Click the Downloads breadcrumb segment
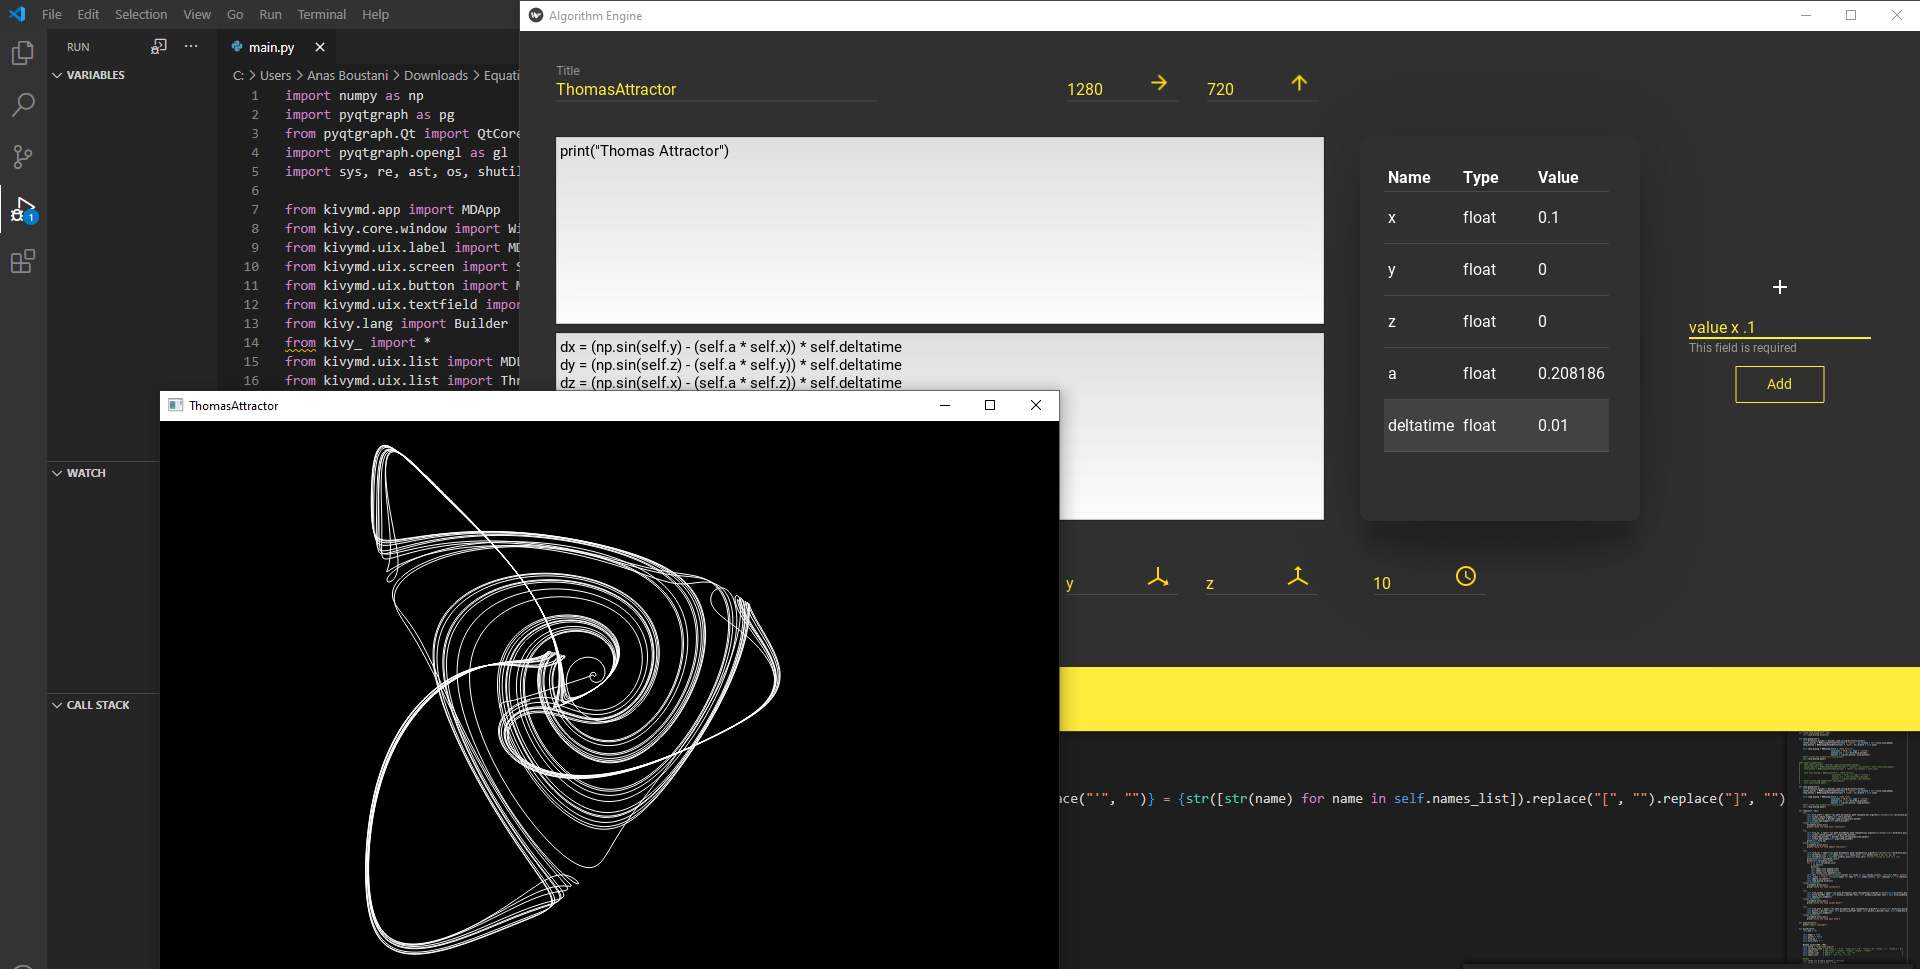The image size is (1920, 969). click(x=435, y=75)
